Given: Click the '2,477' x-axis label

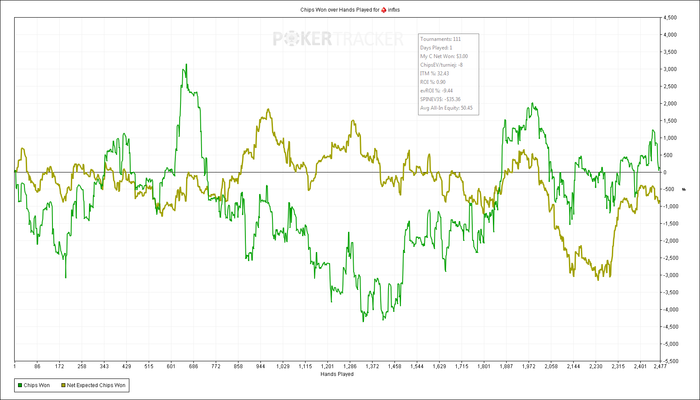Looking at the screenshot, I should tap(659, 367).
